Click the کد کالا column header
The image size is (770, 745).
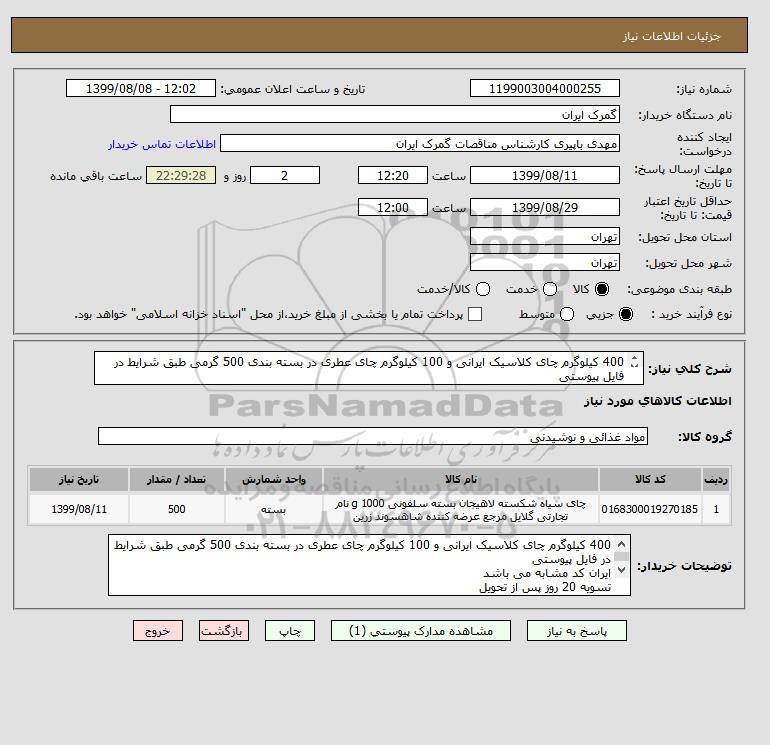pos(650,479)
